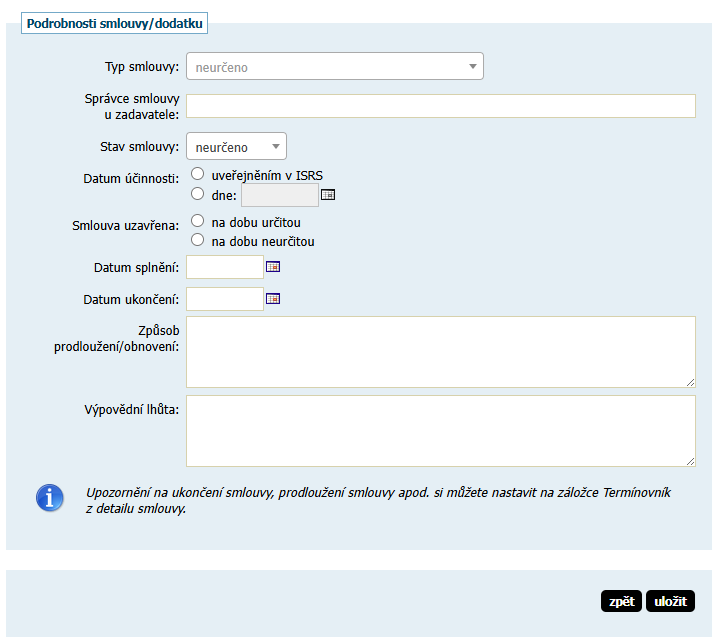Screen dimensions: 718x644
Task: Open calendar picker beside the 'dne' field
Action: click(x=327, y=195)
